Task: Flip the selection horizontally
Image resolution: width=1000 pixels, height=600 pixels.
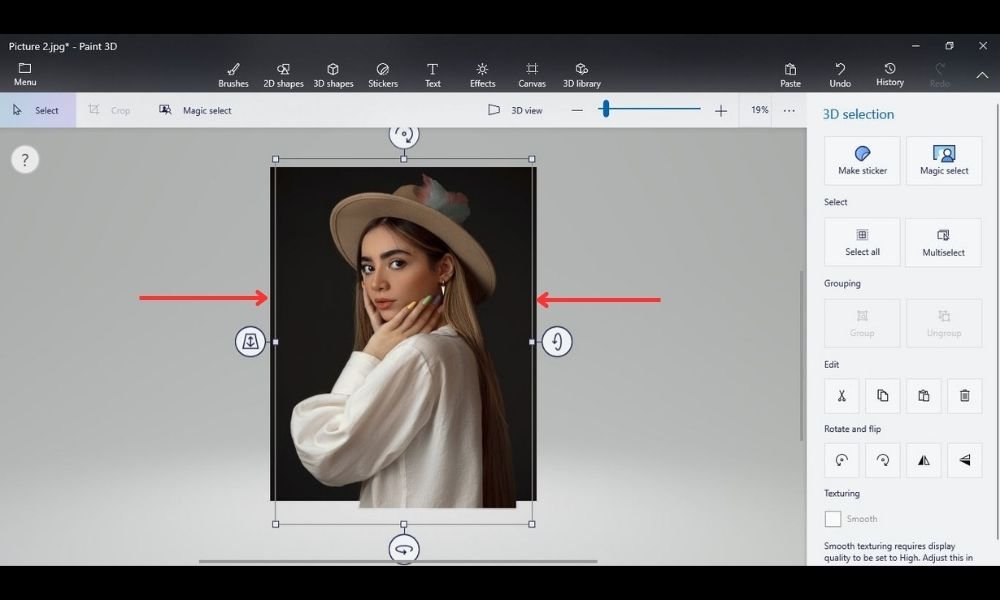Action: (x=923, y=460)
